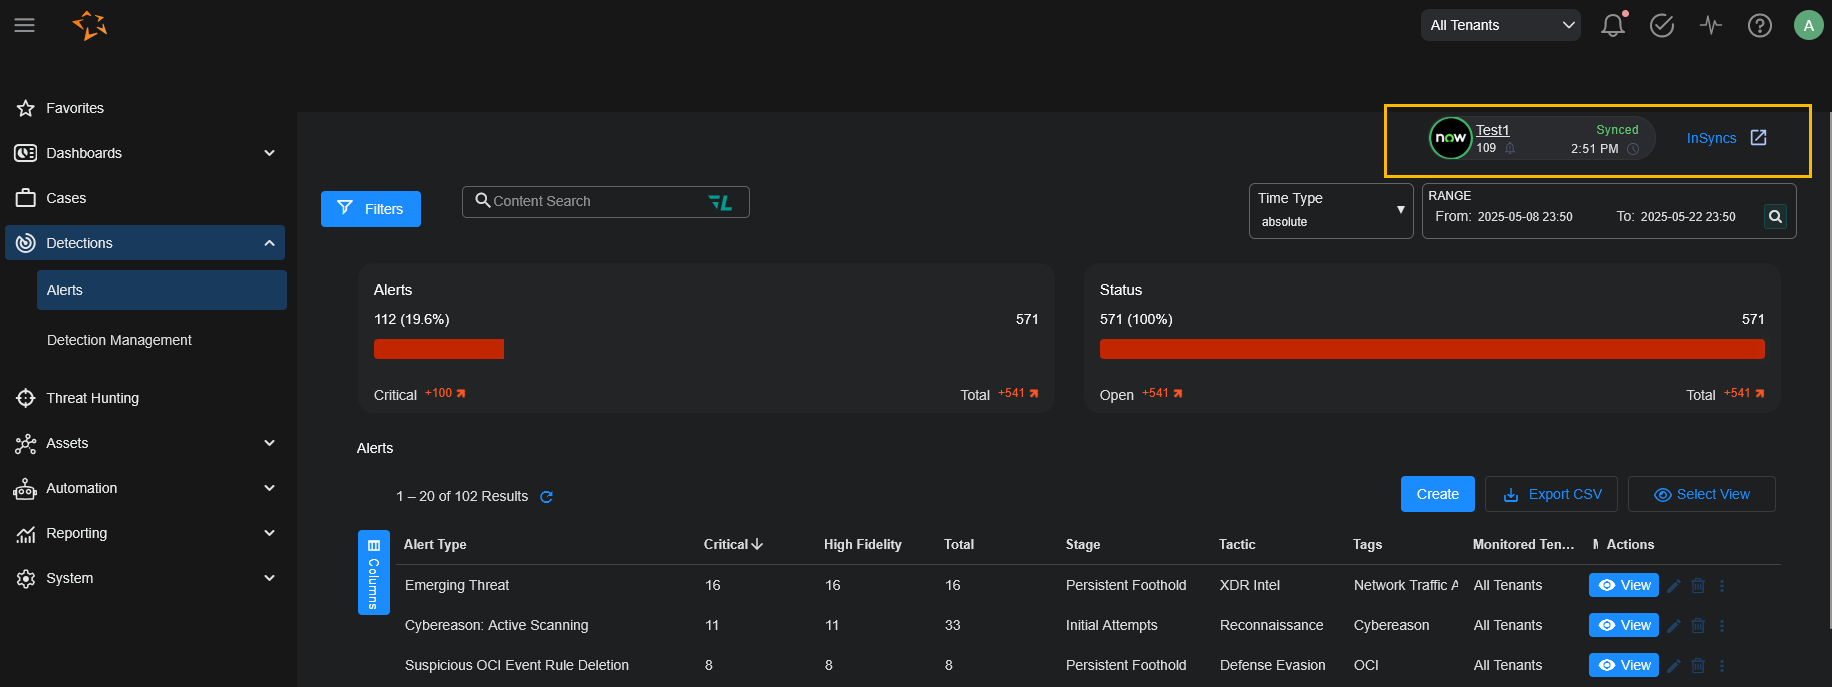Open Select View options
The image size is (1832, 687).
click(x=1701, y=494)
